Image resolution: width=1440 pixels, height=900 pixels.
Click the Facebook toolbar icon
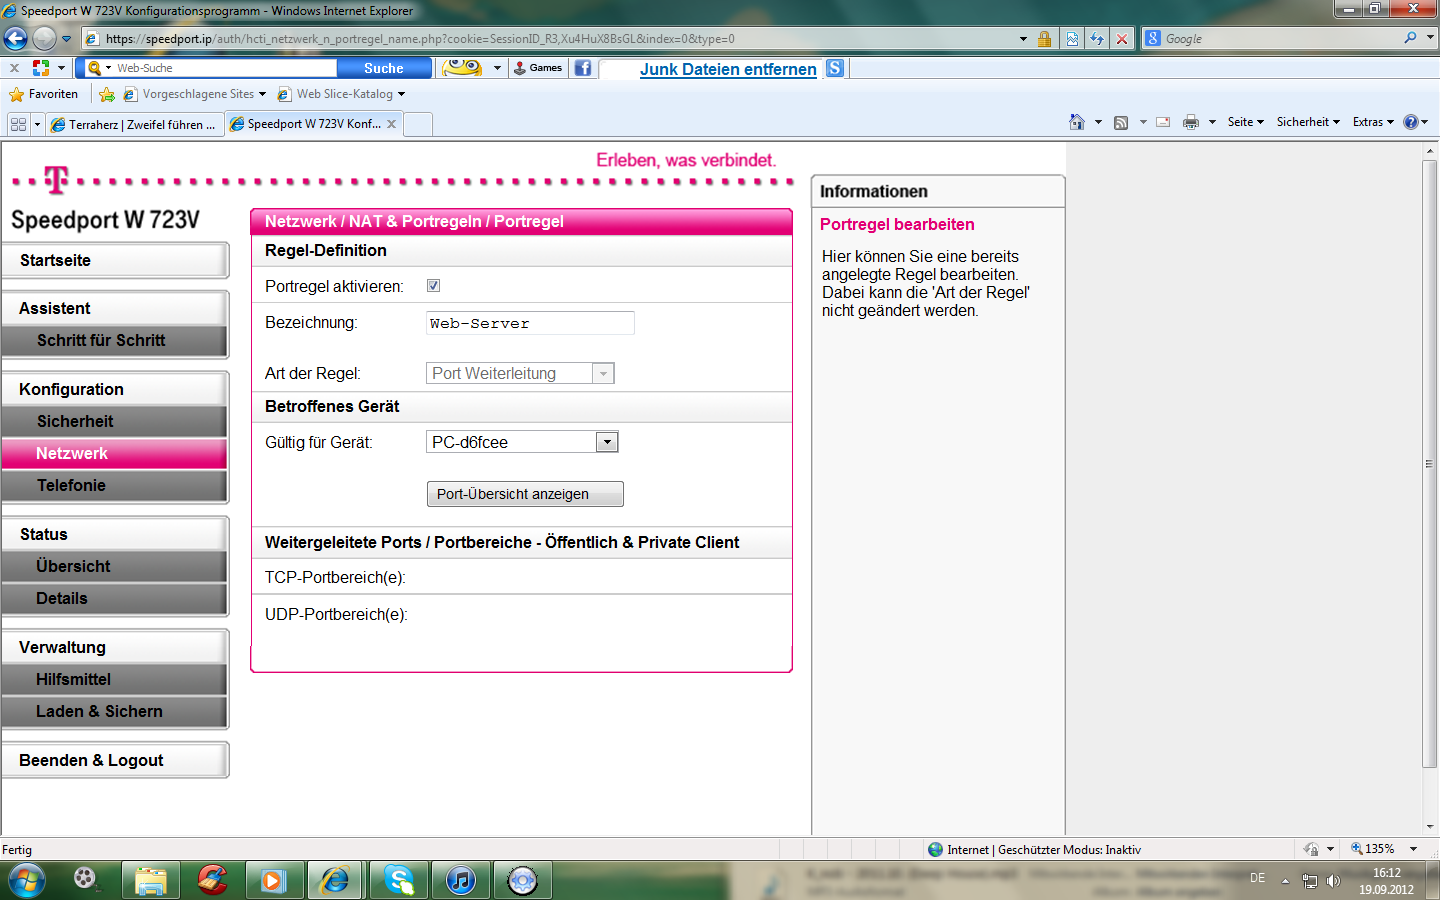pos(583,68)
